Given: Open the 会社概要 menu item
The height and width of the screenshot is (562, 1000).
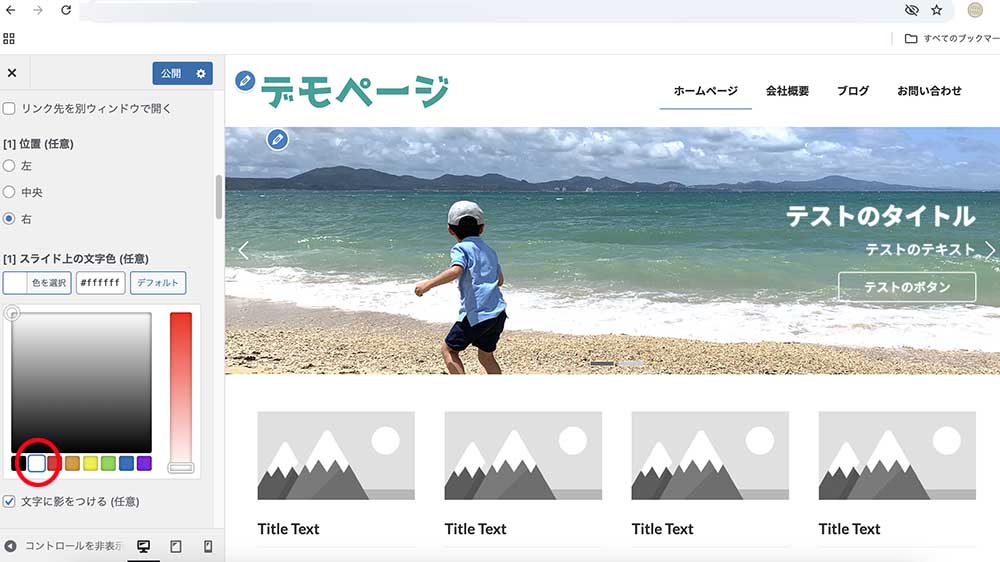Looking at the screenshot, I should point(787,91).
